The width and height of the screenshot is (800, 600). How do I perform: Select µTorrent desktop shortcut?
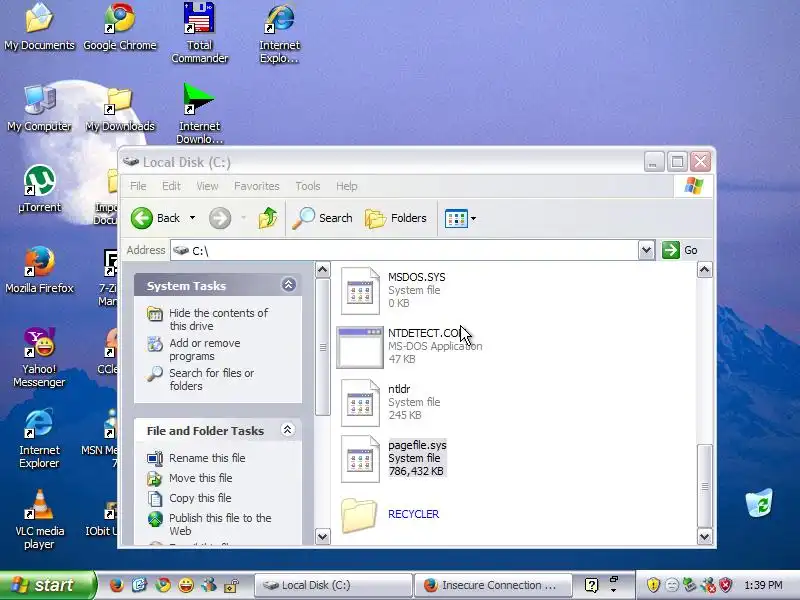(39, 189)
